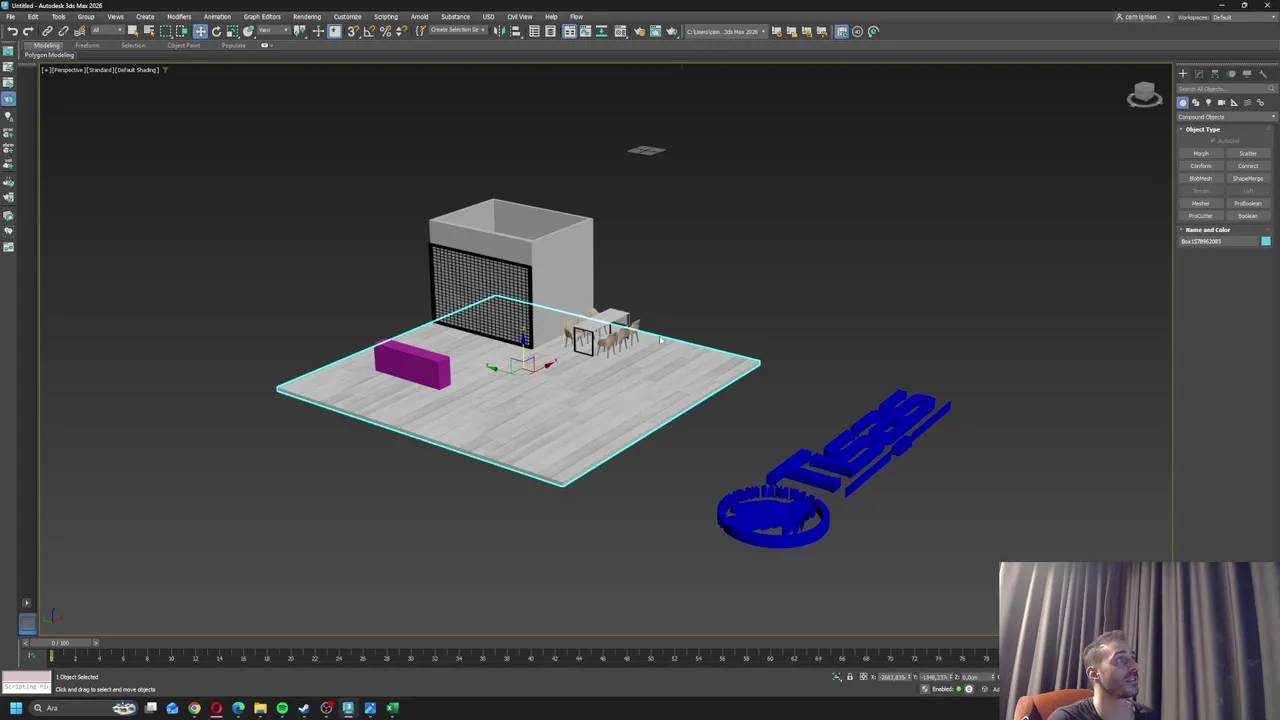Click the Redo arrow icon
This screenshot has height=720, width=1280.
pos(28,31)
